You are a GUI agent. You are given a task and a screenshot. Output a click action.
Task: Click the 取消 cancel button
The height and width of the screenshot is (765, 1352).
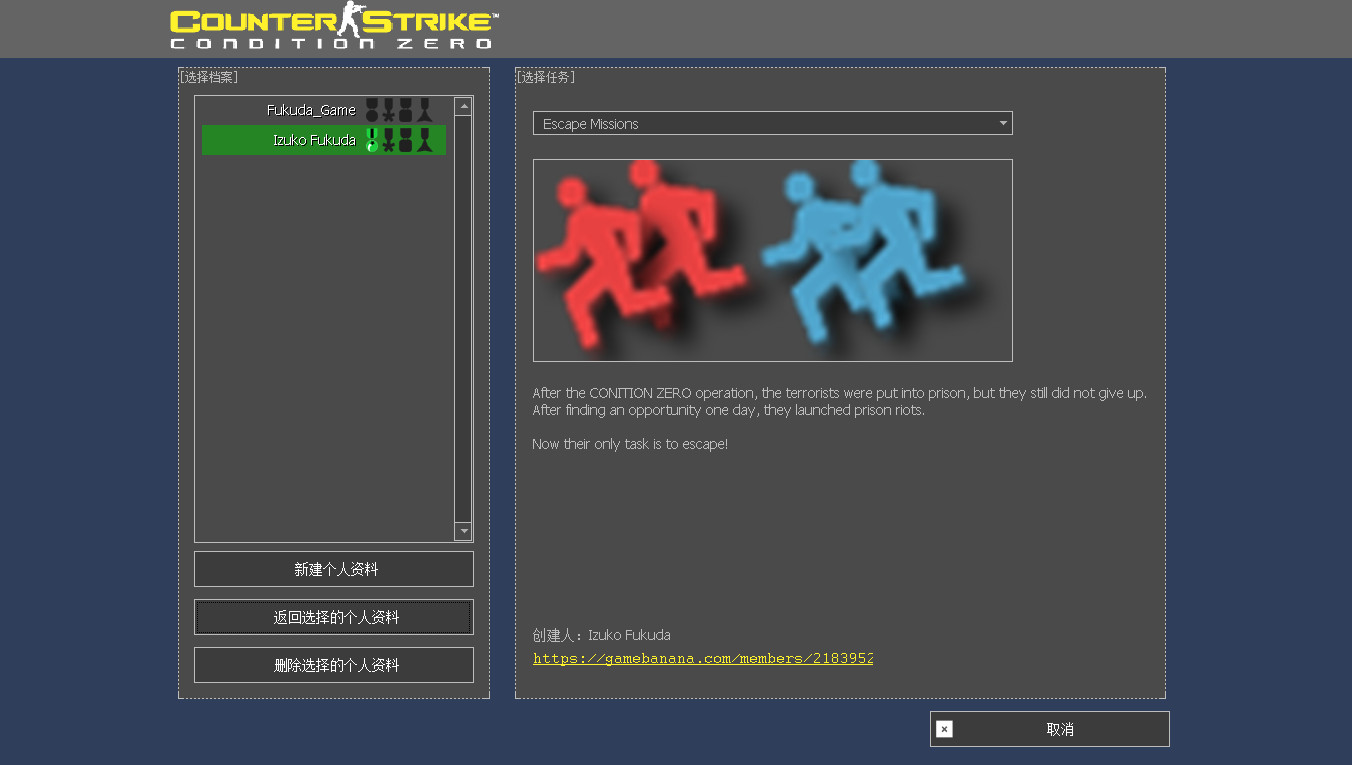coord(1060,729)
